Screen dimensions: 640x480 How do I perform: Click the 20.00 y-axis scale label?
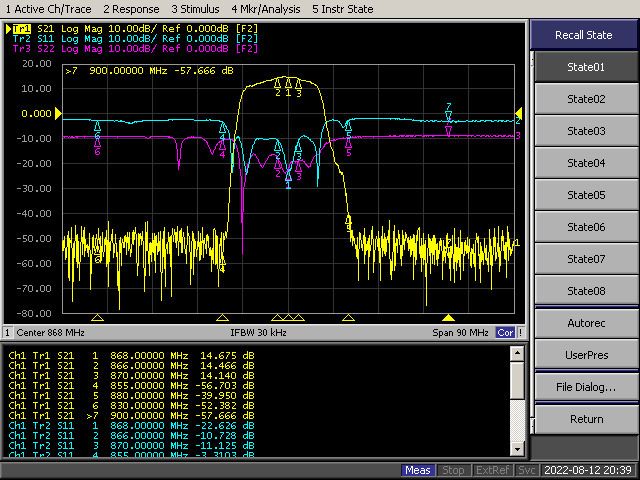pyautogui.click(x=37, y=64)
